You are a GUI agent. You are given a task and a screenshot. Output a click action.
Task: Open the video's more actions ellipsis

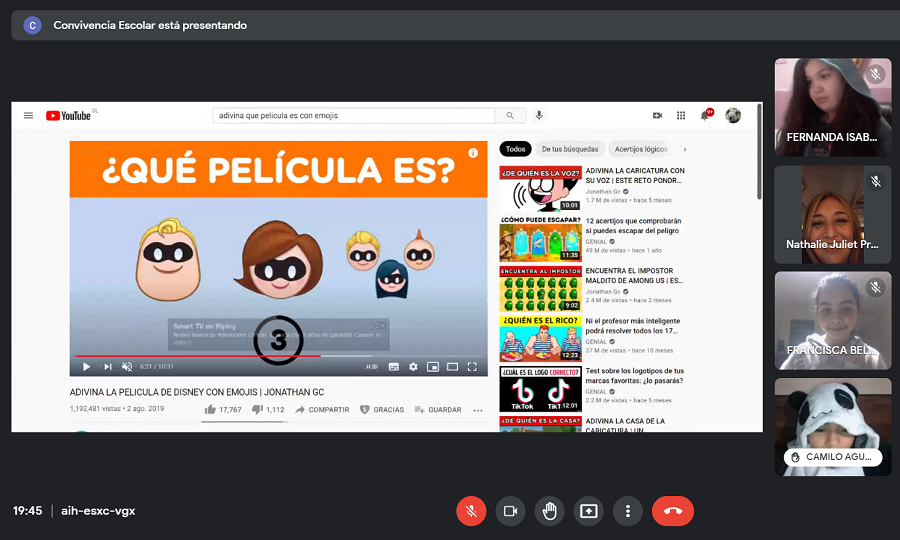coord(478,410)
